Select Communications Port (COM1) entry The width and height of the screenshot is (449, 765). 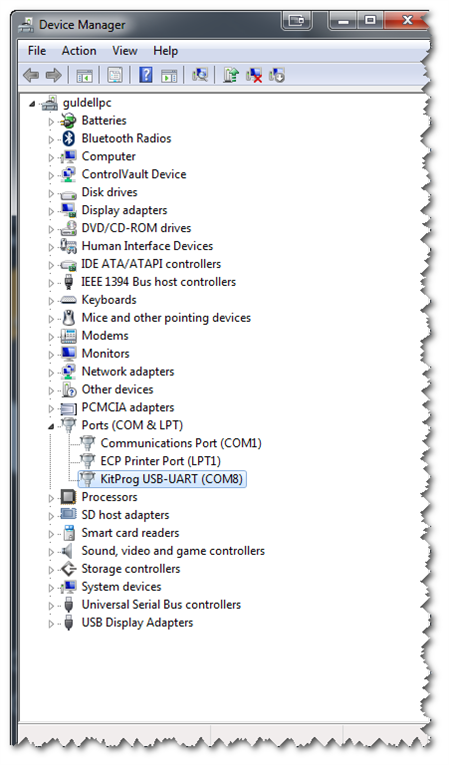click(181, 443)
